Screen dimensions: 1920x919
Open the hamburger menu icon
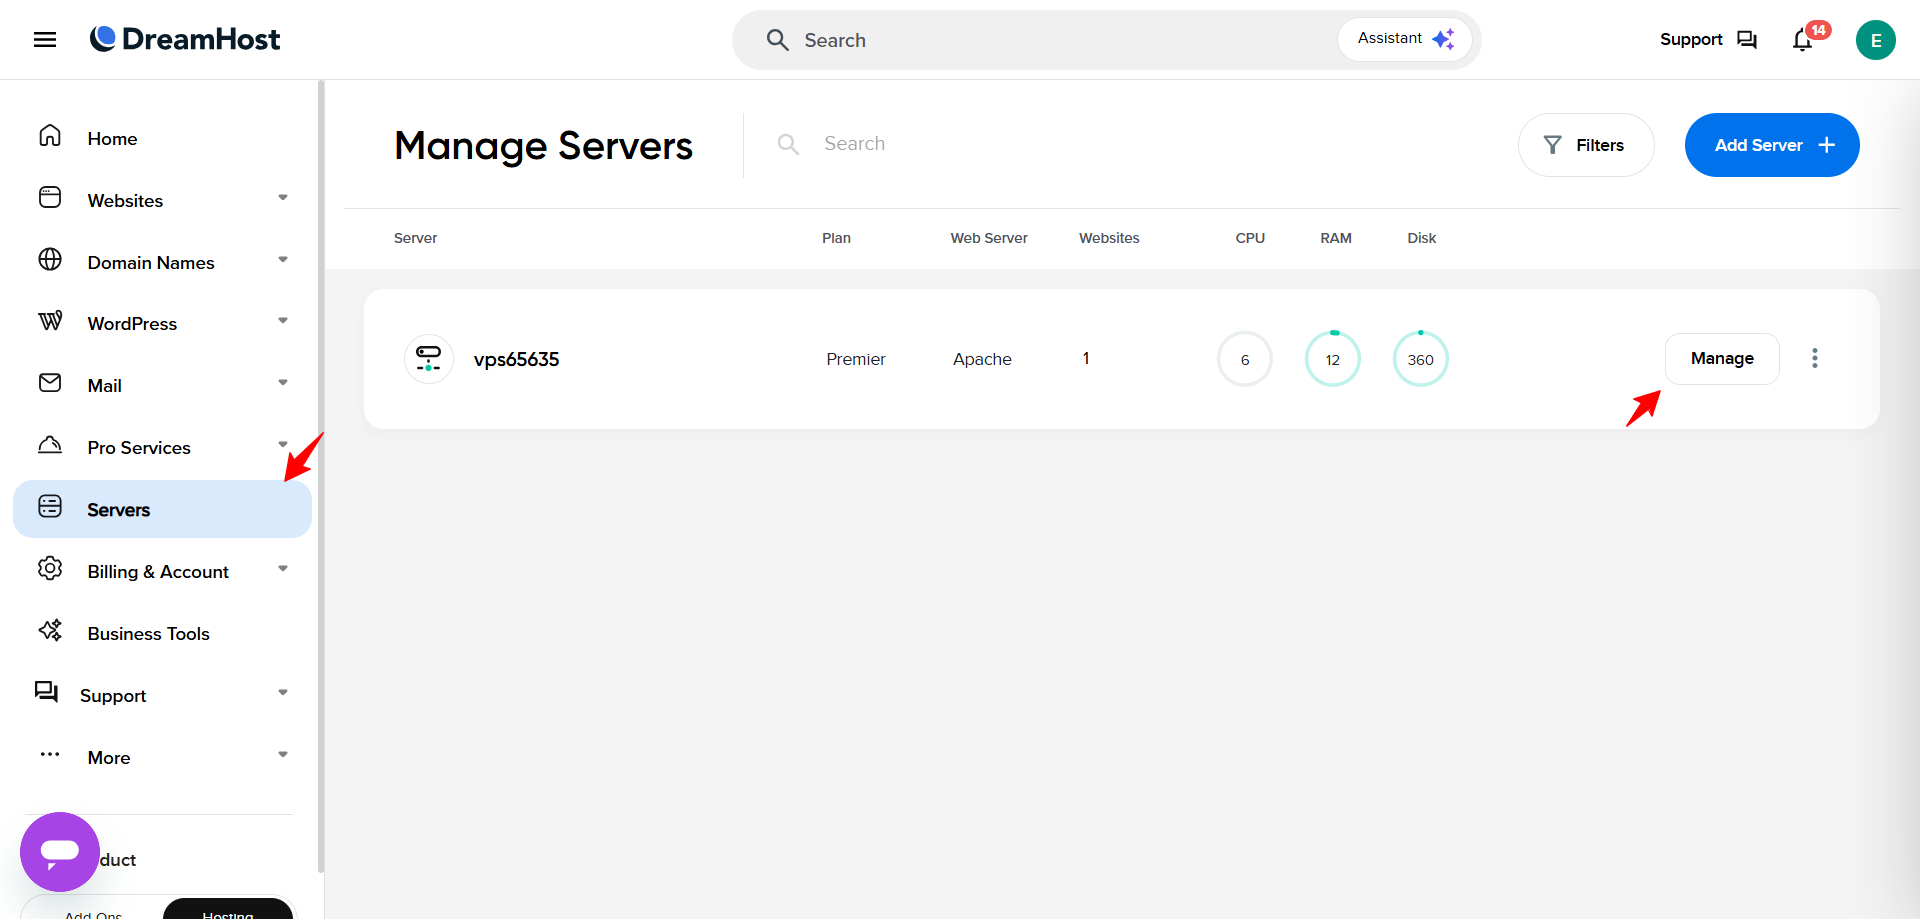45,40
